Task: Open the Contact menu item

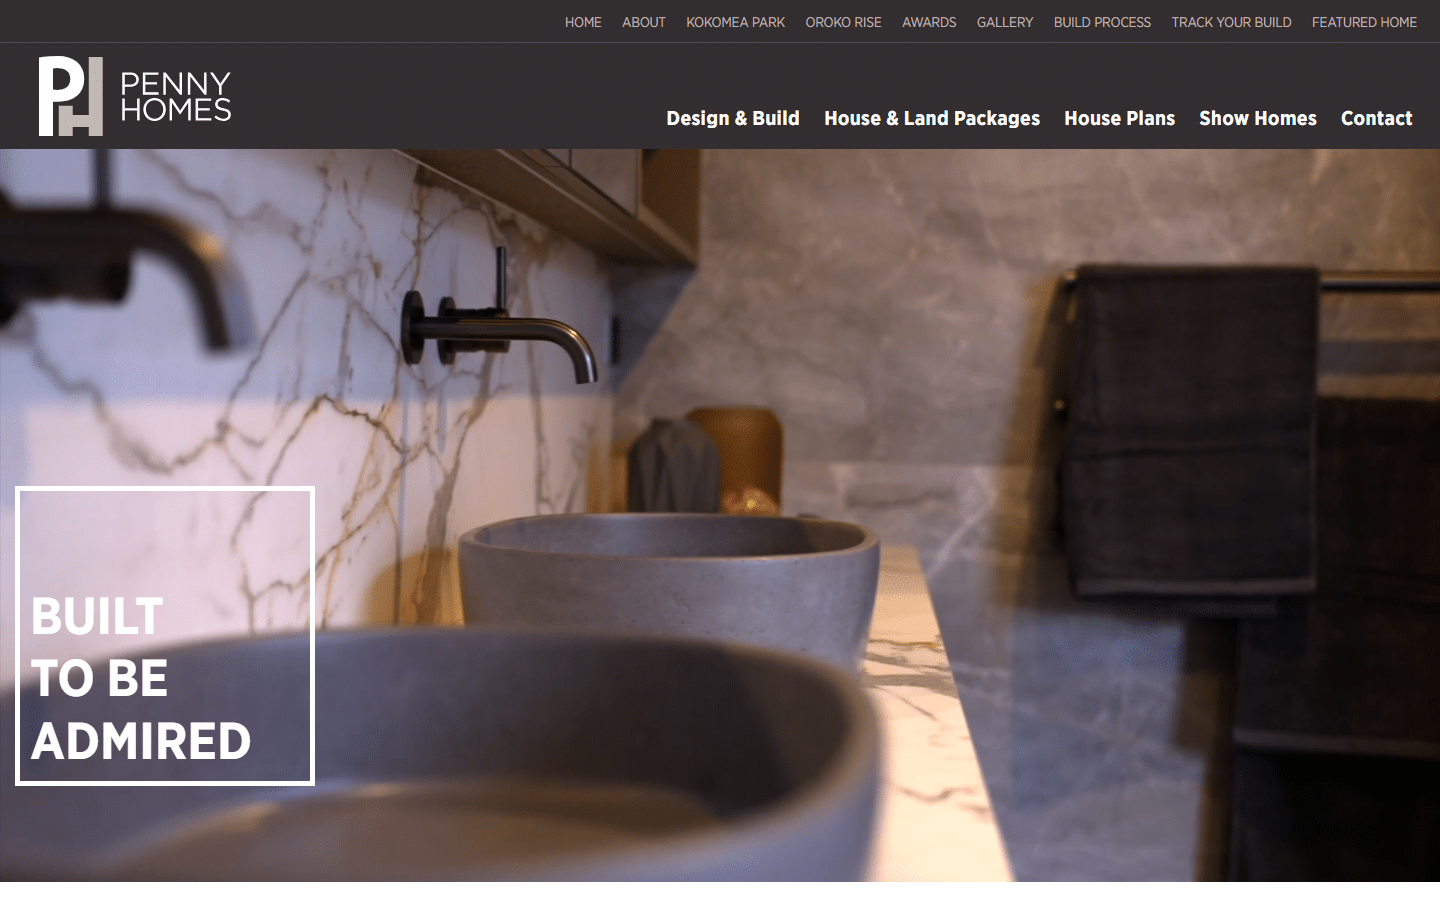Action: click(x=1376, y=118)
